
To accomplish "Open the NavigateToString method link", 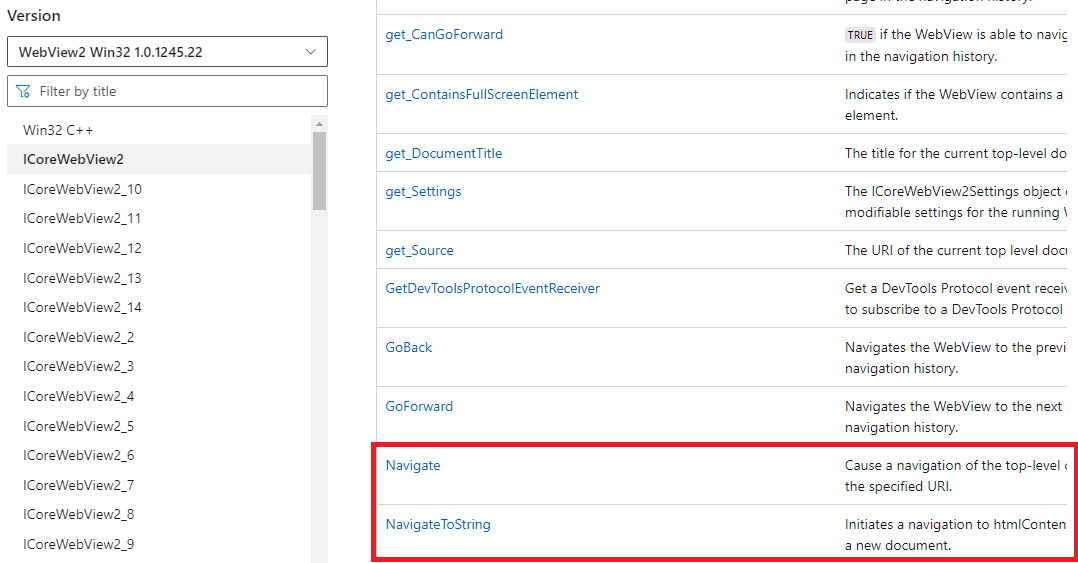I will tap(437, 524).
